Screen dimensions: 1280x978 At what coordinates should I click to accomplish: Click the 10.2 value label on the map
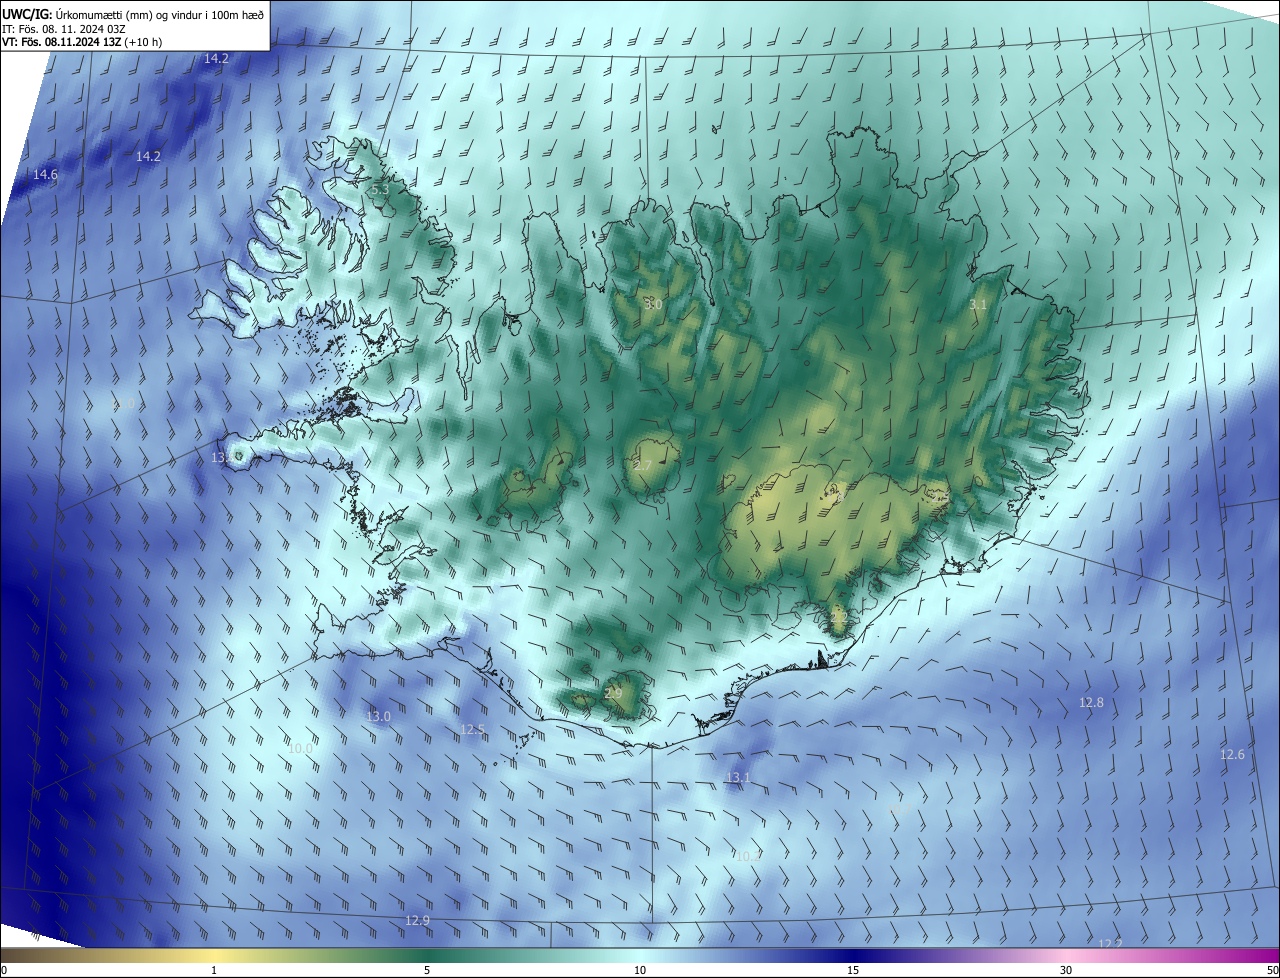click(747, 856)
